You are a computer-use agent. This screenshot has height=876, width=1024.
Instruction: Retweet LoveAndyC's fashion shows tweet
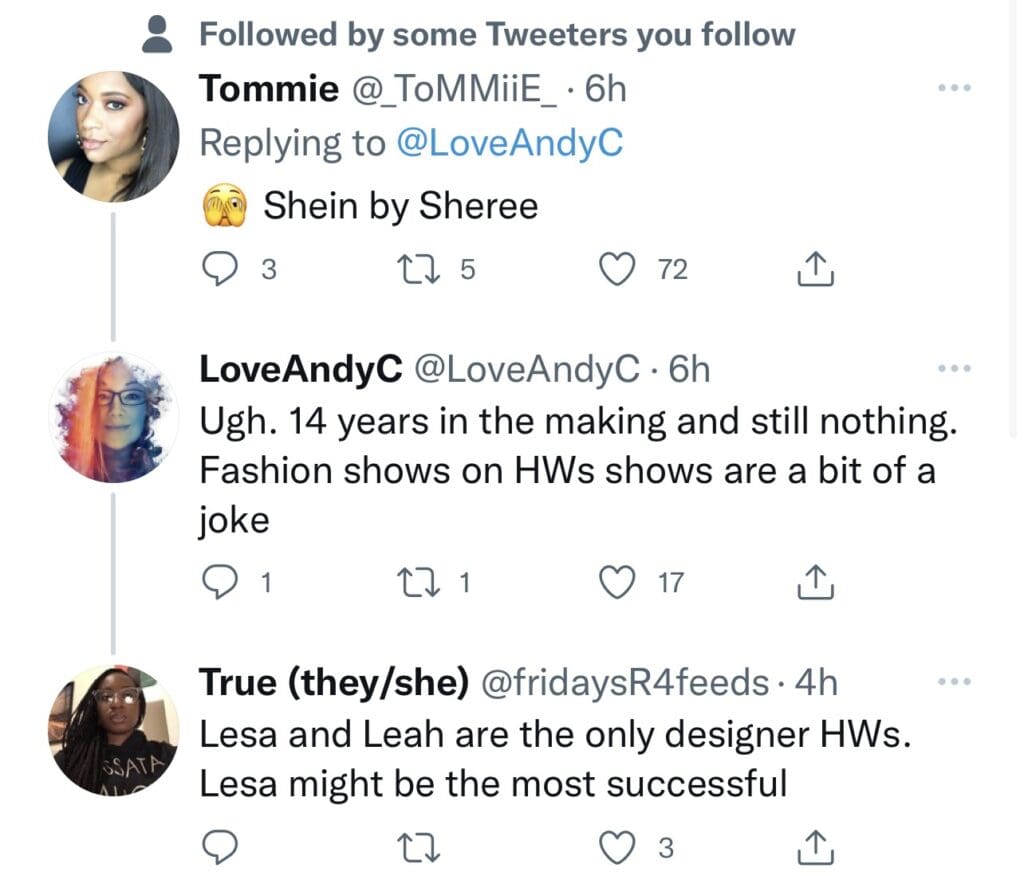click(418, 580)
